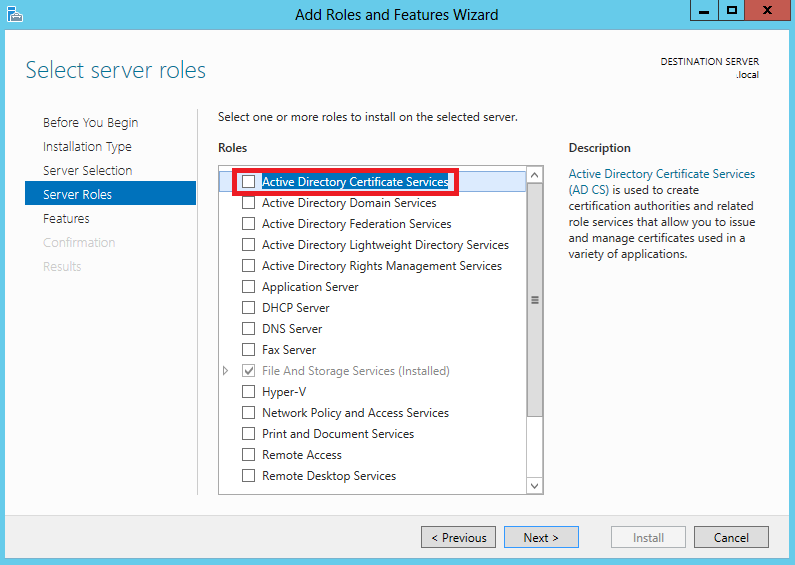The image size is (795, 565).
Task: Click the wizard icon in title bar
Action: pos(15,14)
